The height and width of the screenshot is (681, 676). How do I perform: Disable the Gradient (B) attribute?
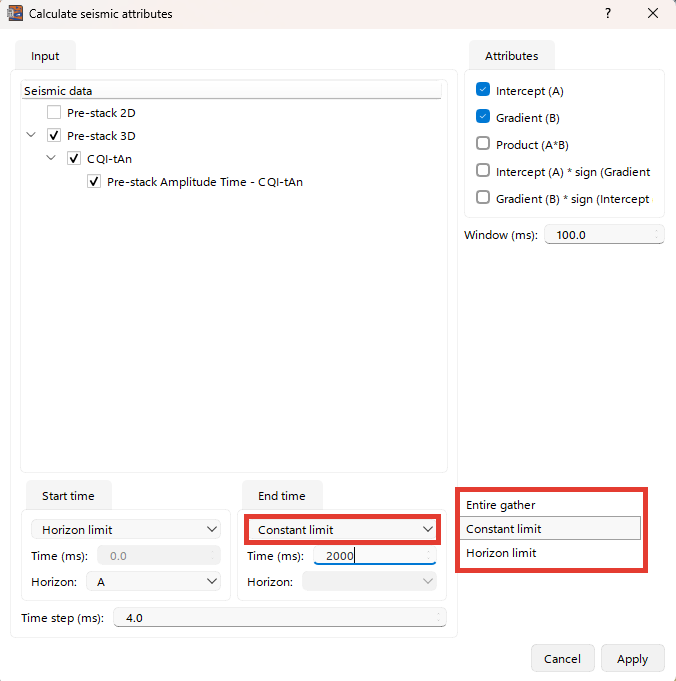(x=483, y=116)
